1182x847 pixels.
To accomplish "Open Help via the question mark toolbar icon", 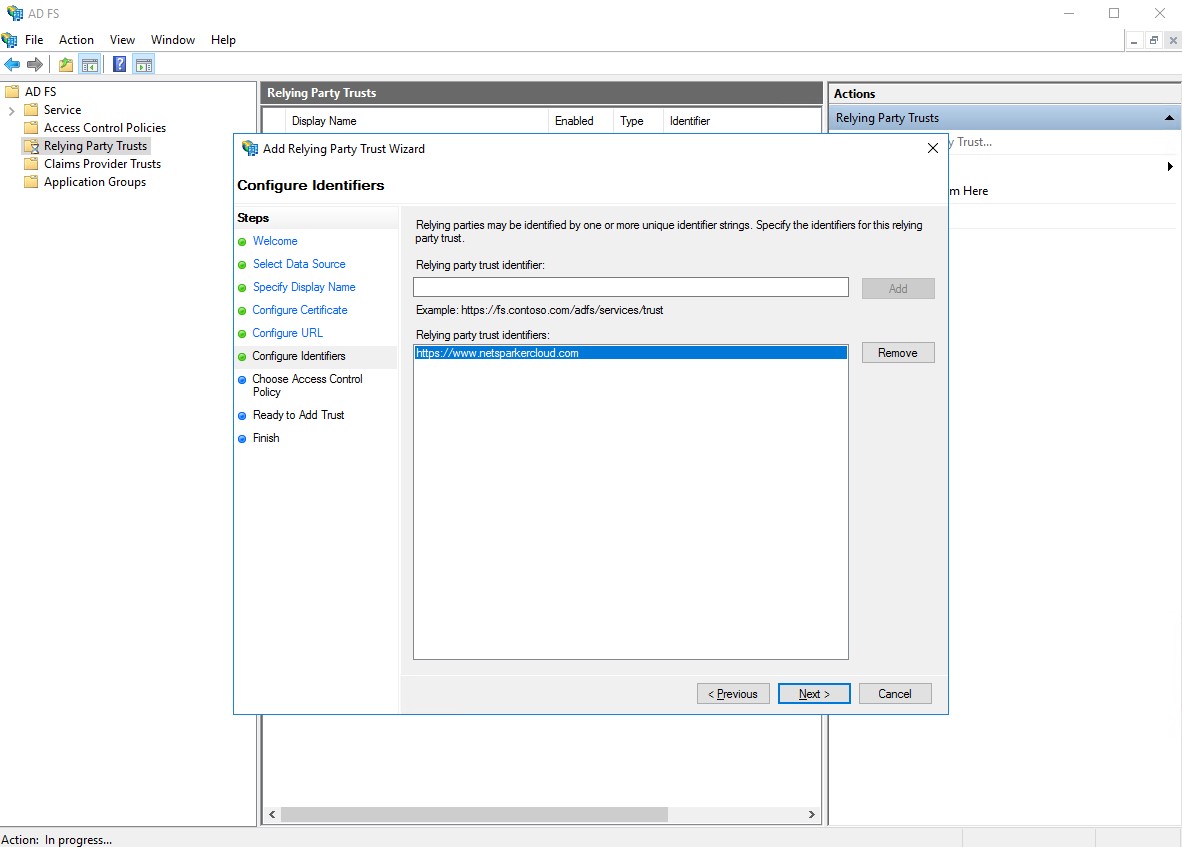I will click(x=119, y=63).
